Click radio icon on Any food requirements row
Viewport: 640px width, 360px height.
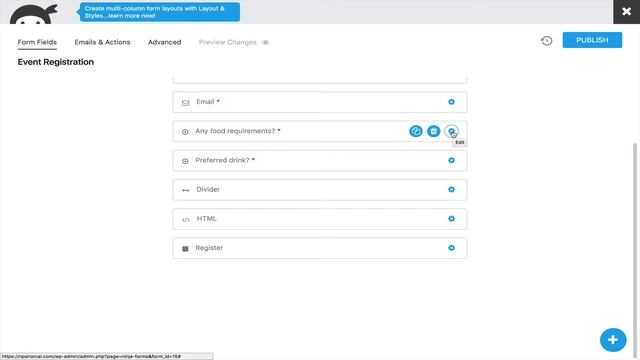pyautogui.click(x=185, y=132)
